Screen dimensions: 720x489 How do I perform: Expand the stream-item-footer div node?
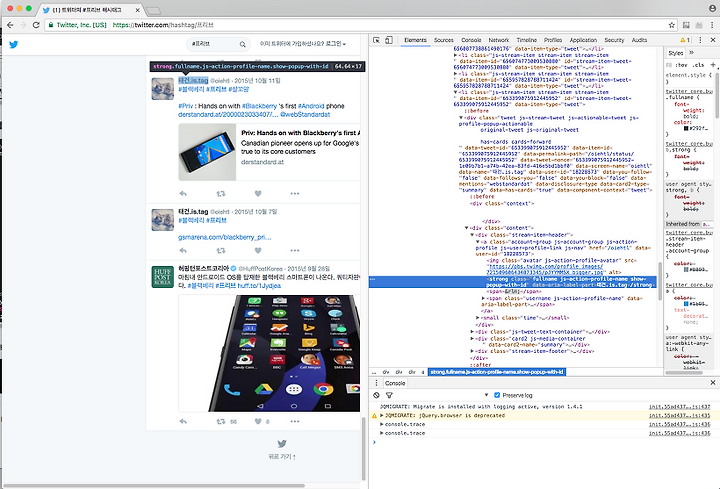pyautogui.click(x=472, y=351)
